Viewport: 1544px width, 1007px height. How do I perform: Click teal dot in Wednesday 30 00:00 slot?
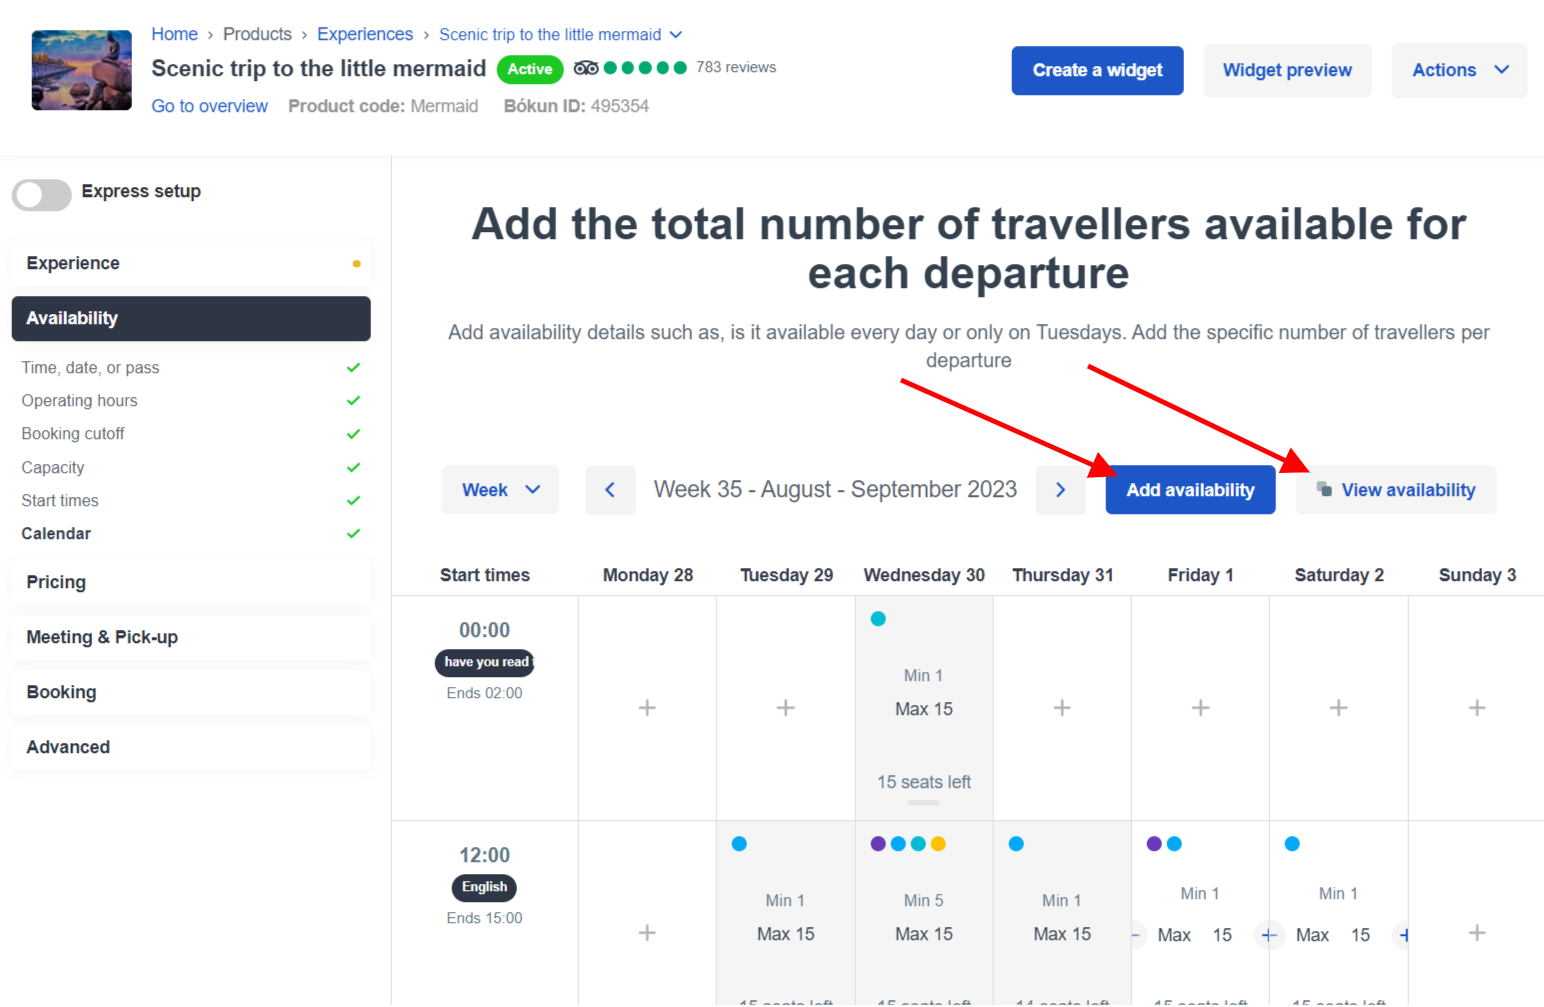(878, 619)
